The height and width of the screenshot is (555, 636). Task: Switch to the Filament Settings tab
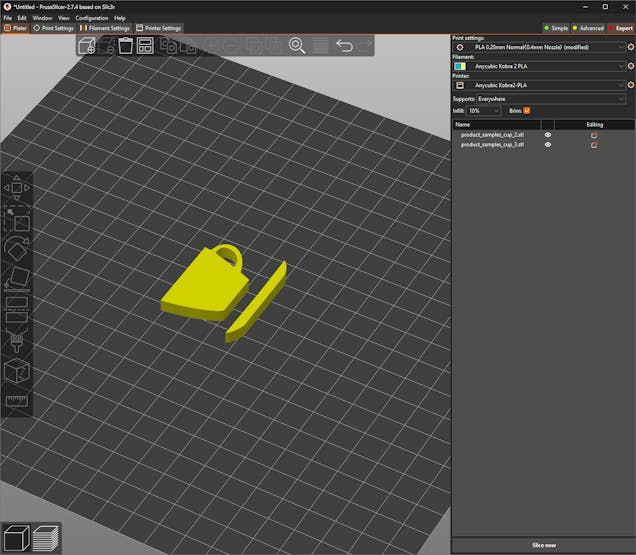[106, 28]
